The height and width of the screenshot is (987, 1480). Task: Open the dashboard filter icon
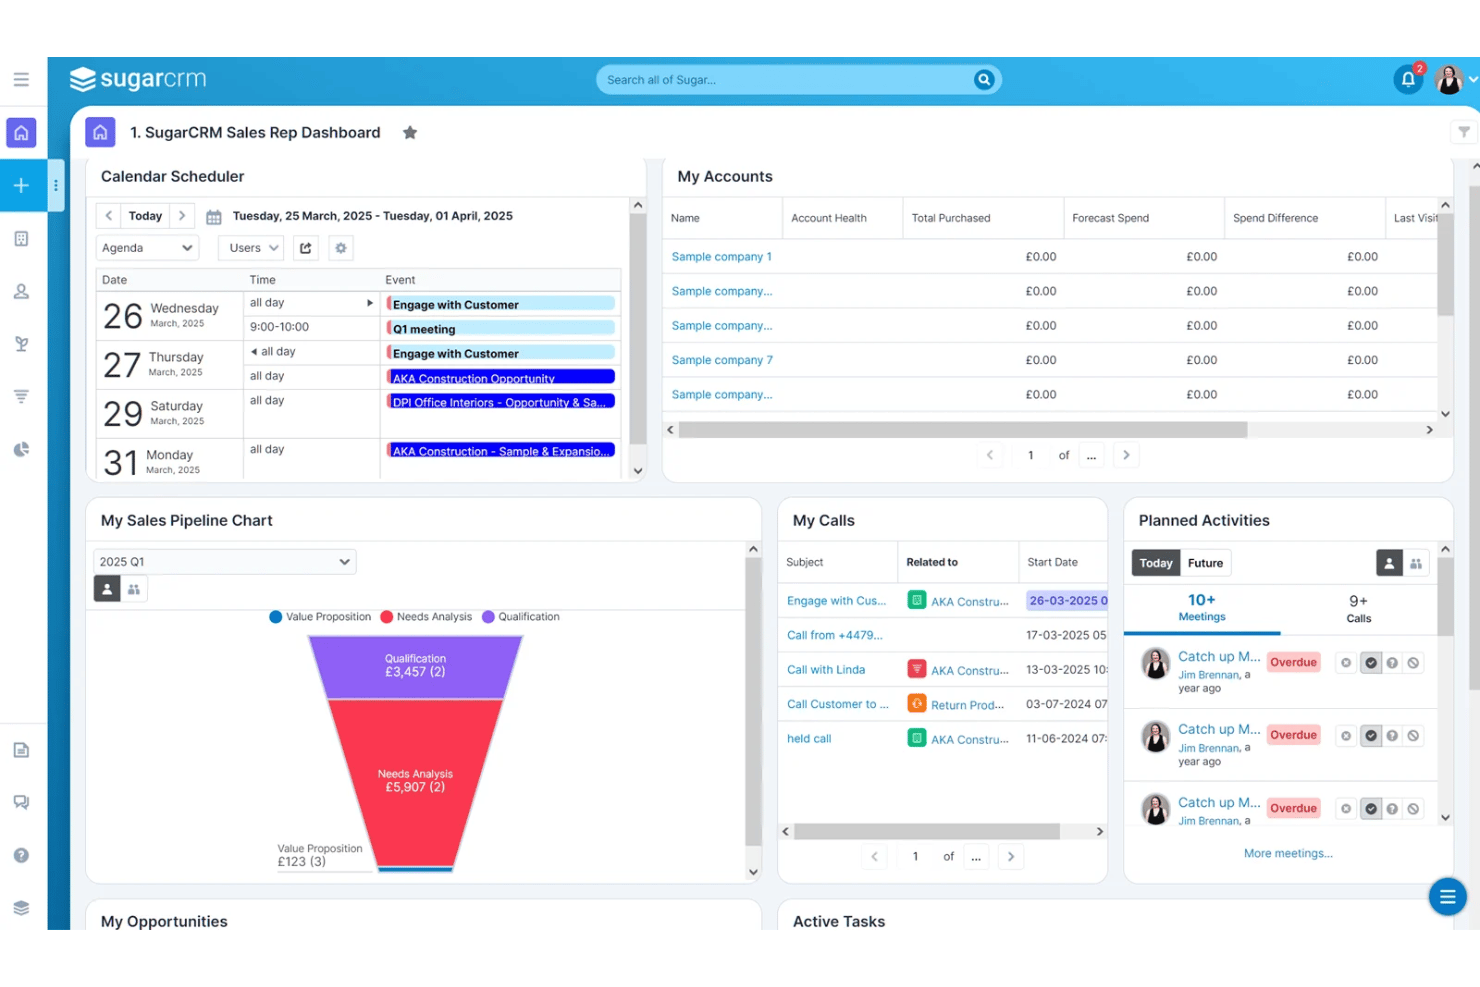point(1464,132)
